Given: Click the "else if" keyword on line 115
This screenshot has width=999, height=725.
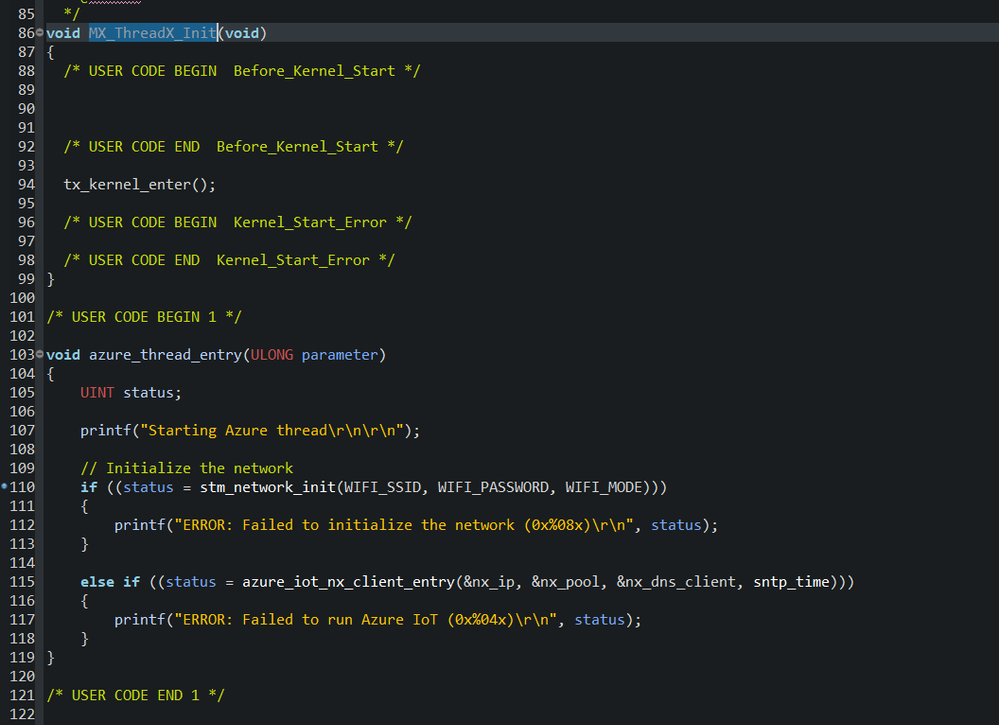Looking at the screenshot, I should [x=110, y=582].
